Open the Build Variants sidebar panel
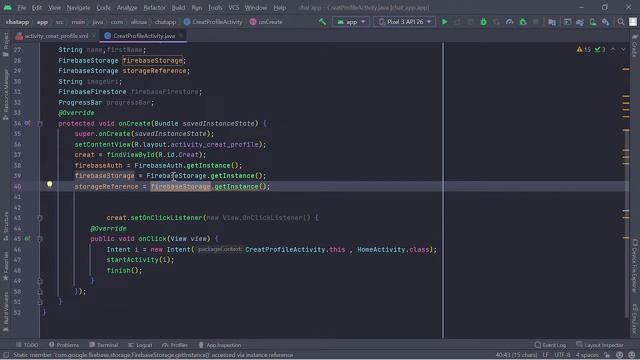640x360 pixels. 5,311
